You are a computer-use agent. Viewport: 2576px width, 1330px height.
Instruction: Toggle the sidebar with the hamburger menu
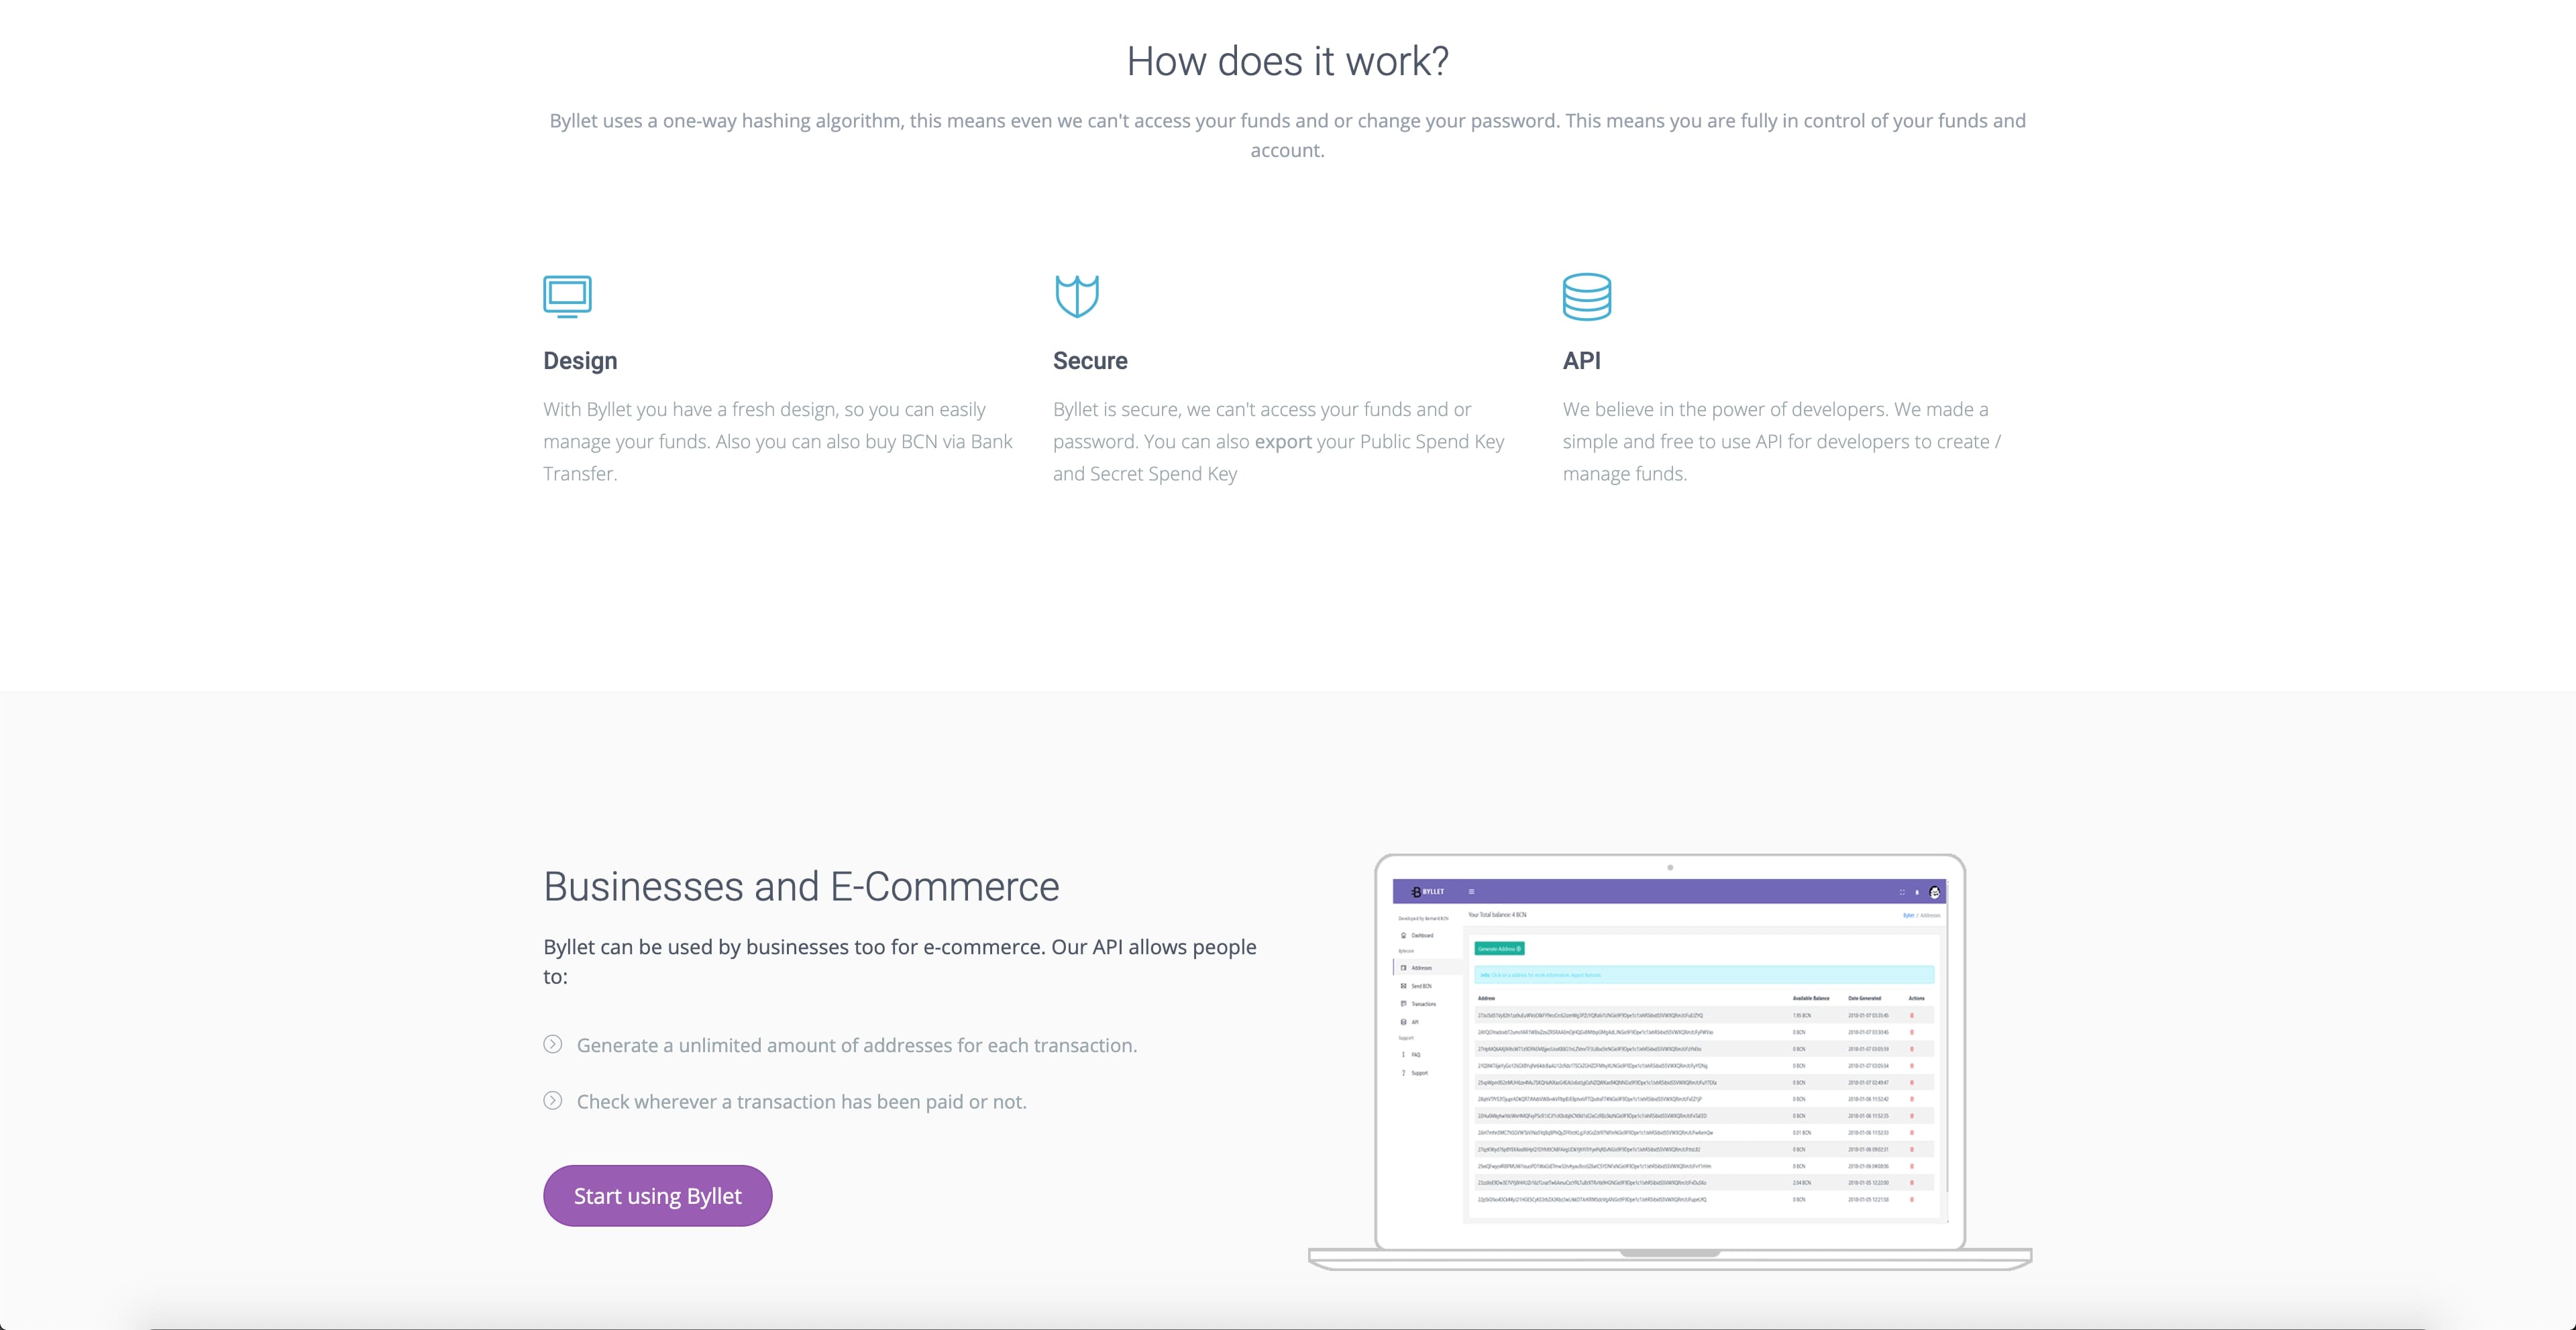[x=1471, y=892]
